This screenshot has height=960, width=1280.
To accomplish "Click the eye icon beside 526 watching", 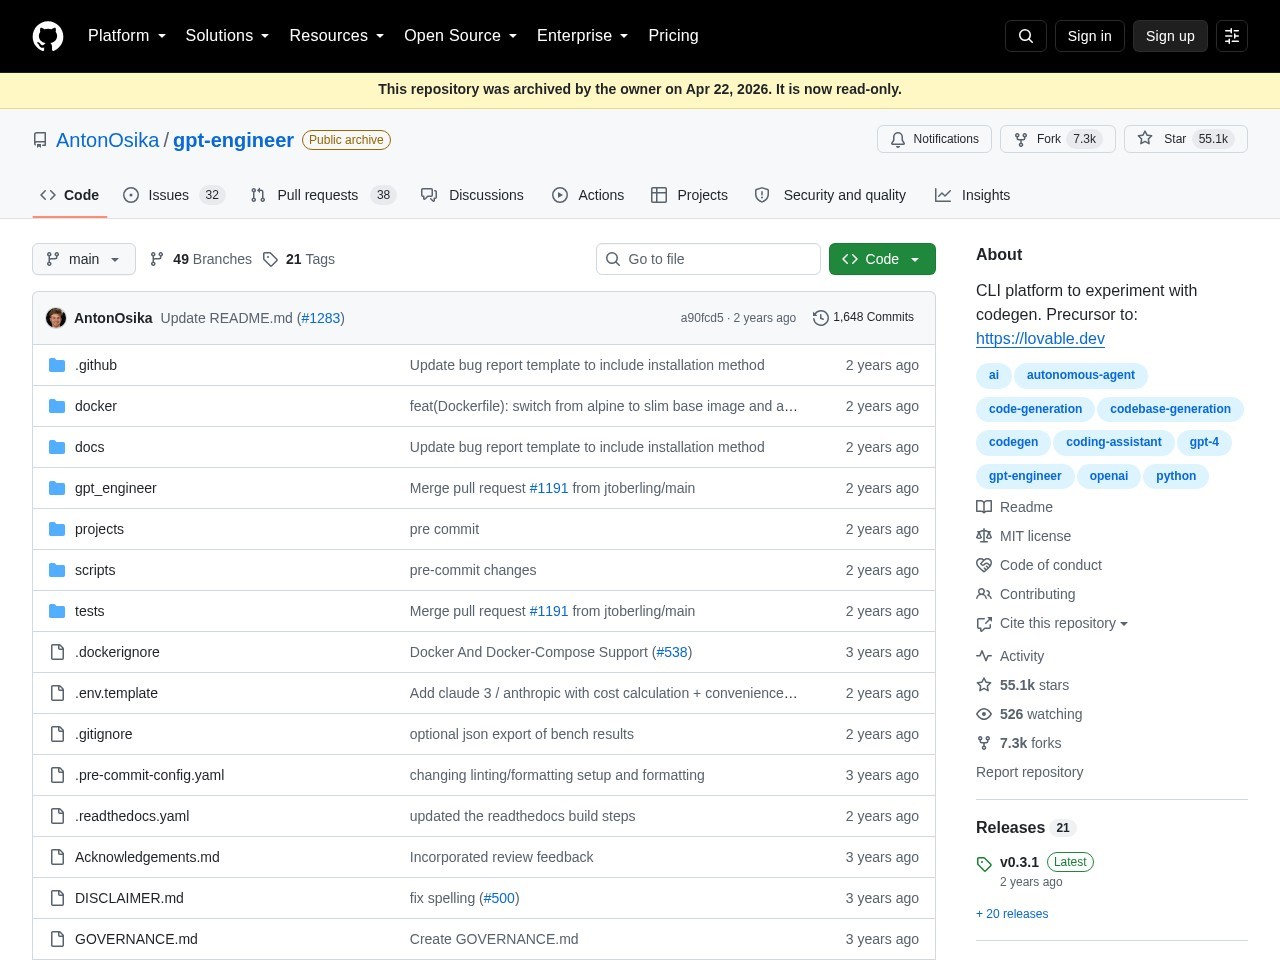I will tap(984, 714).
